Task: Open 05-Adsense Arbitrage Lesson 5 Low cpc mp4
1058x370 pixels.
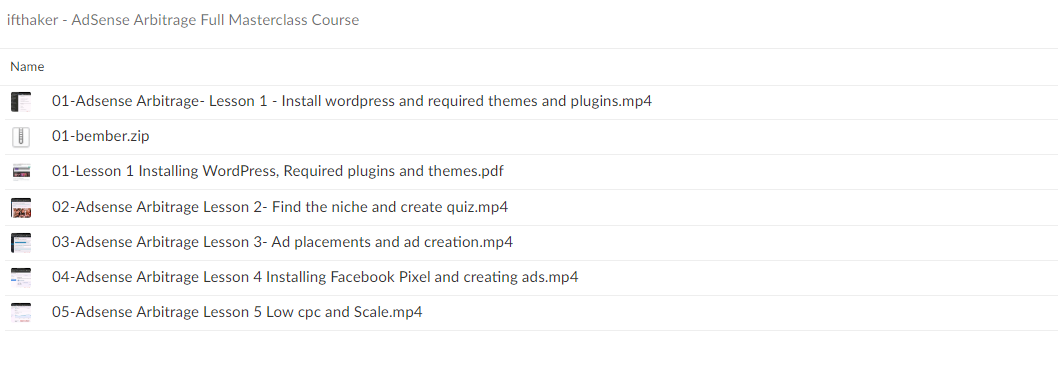Action: (237, 312)
